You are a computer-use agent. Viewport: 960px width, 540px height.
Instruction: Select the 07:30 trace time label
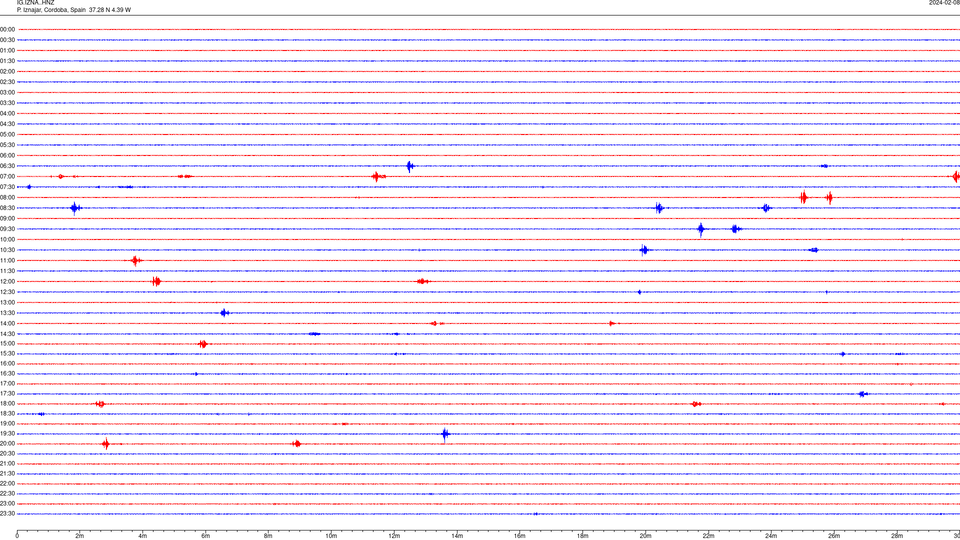[x=7, y=187]
